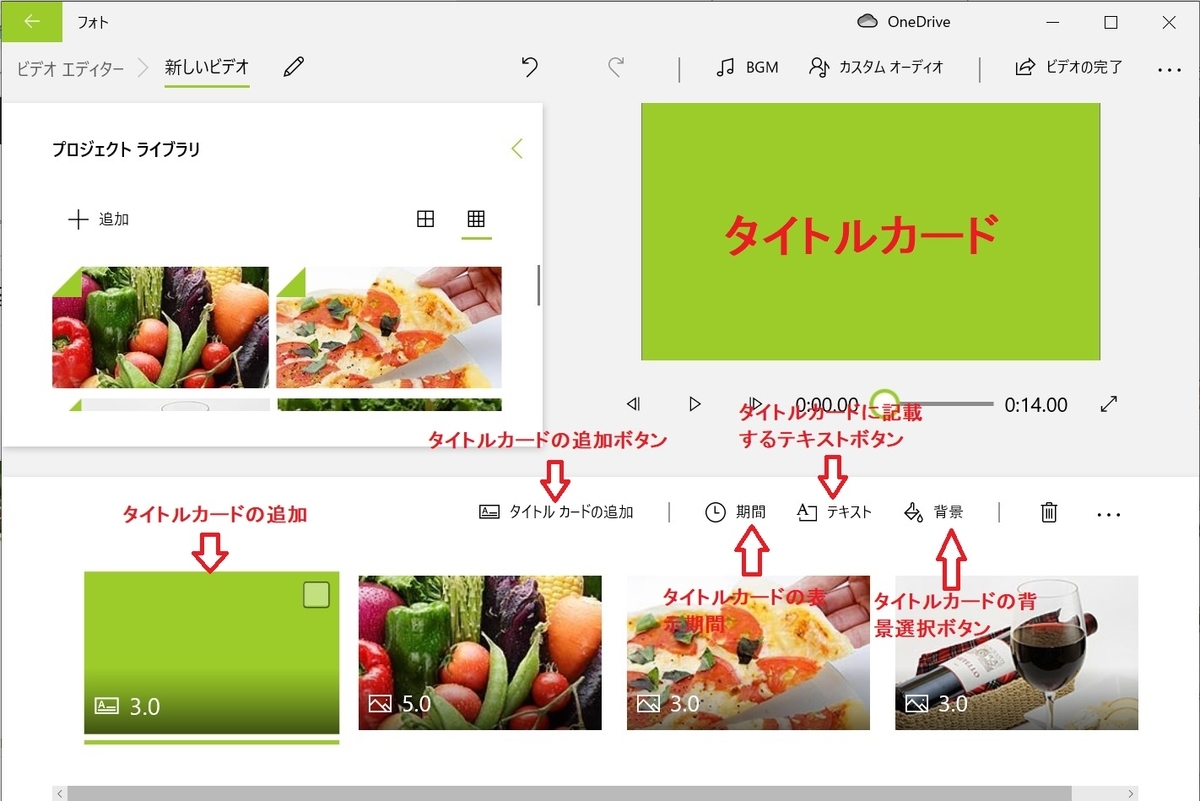Open the OneDrive menu in the title bar
The width and height of the screenshot is (1200, 801).
[x=904, y=21]
